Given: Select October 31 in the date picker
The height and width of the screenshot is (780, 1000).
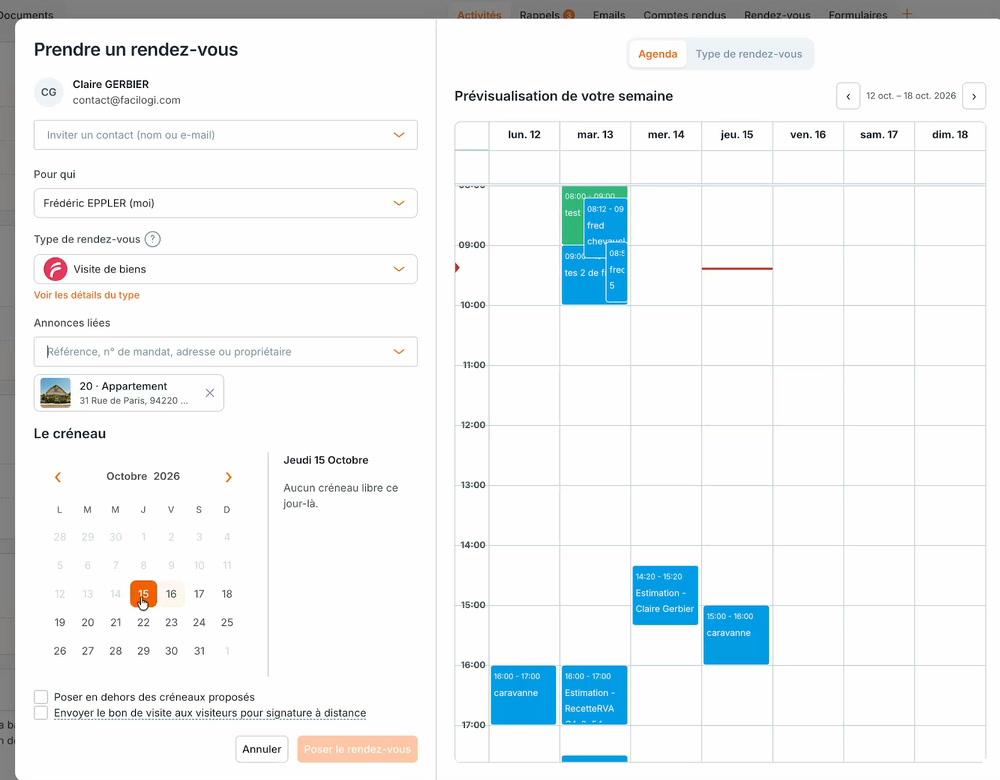Looking at the screenshot, I should pos(199,651).
